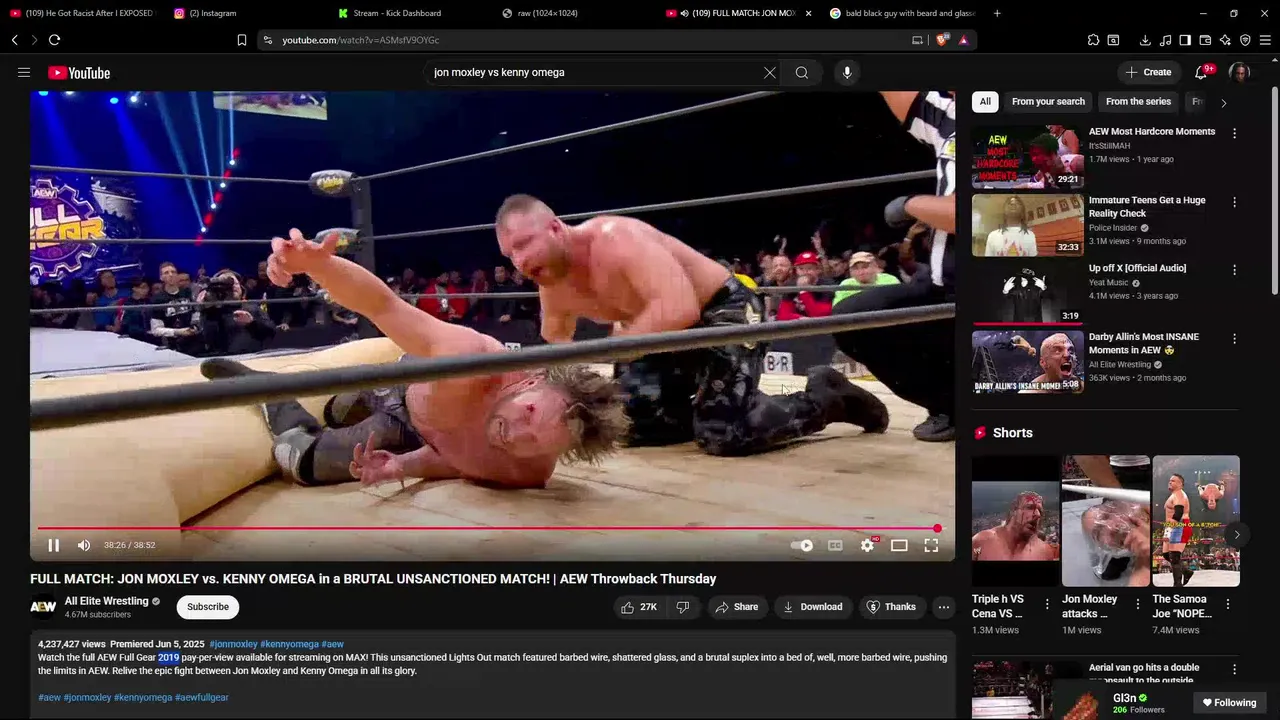
Task: Like the video (27K)
Action: [639, 607]
